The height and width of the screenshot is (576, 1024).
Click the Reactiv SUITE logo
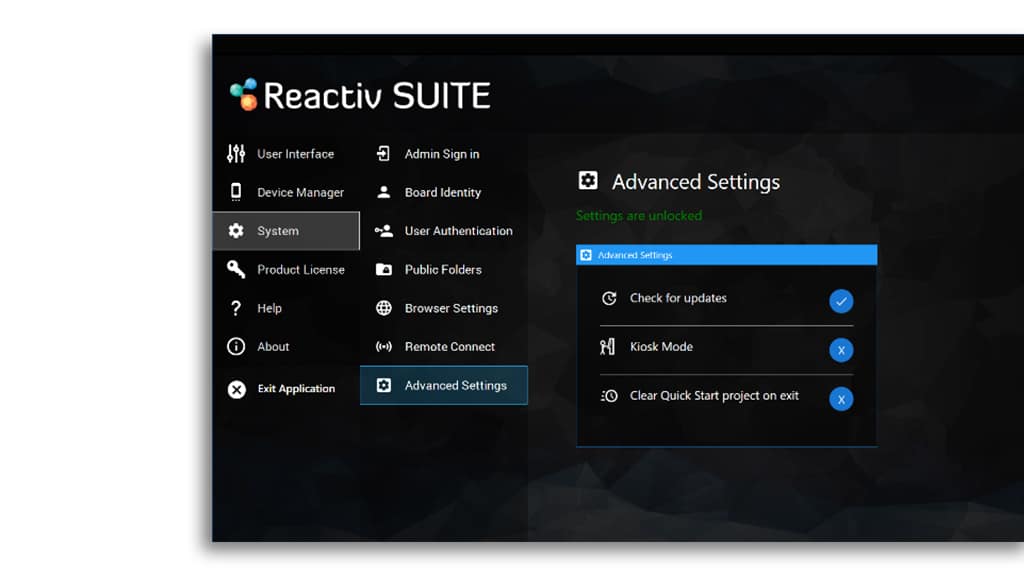click(360, 95)
